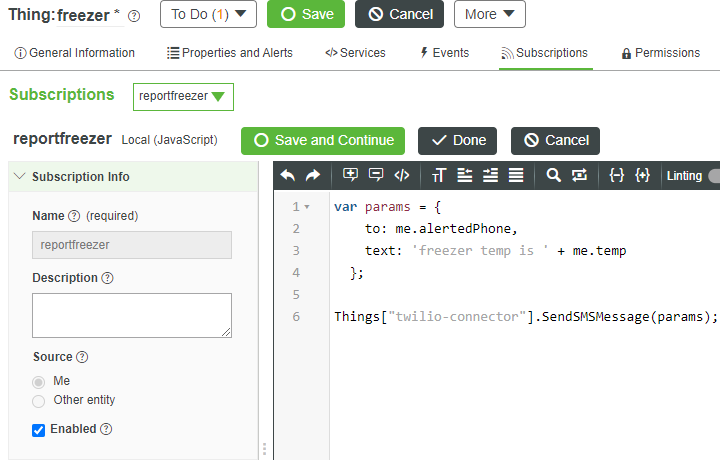720x460 pixels.
Task: Click the Save and Continue button
Action: tap(323, 141)
